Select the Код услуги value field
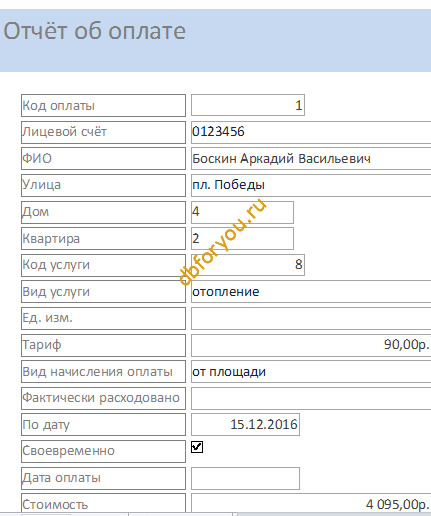 (248, 265)
